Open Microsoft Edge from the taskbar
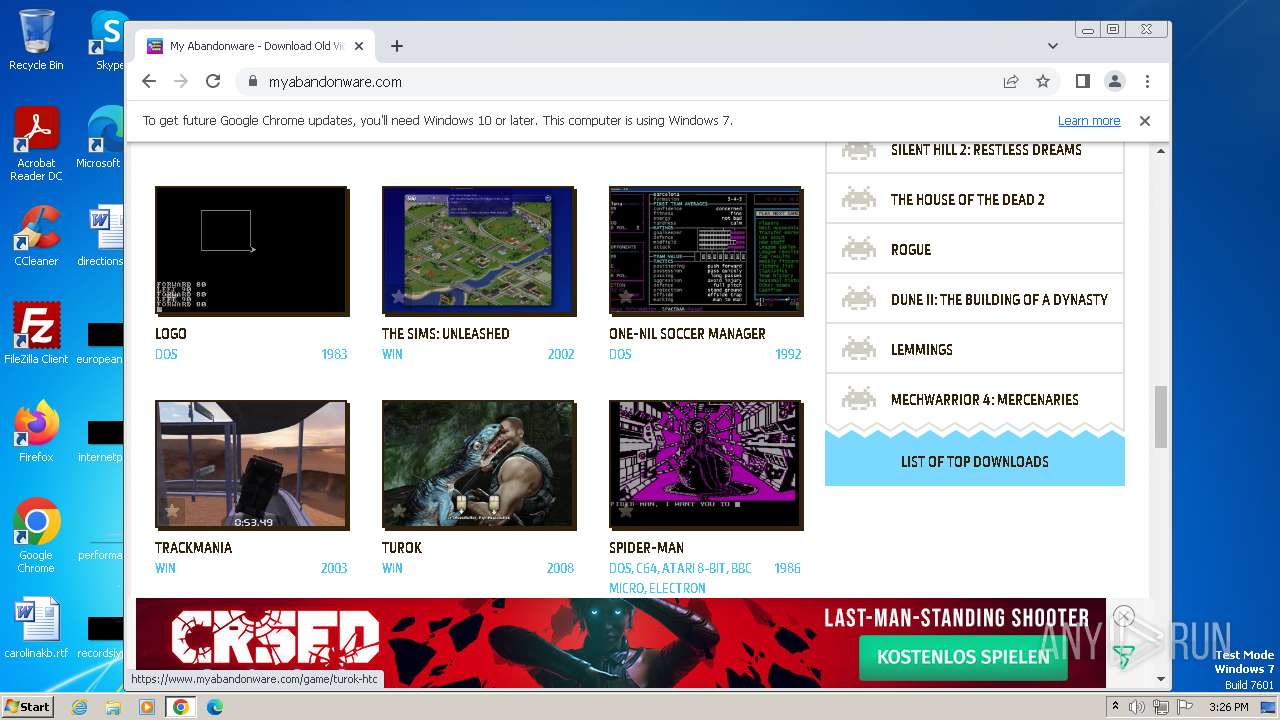This screenshot has height=720, width=1280. 214,707
